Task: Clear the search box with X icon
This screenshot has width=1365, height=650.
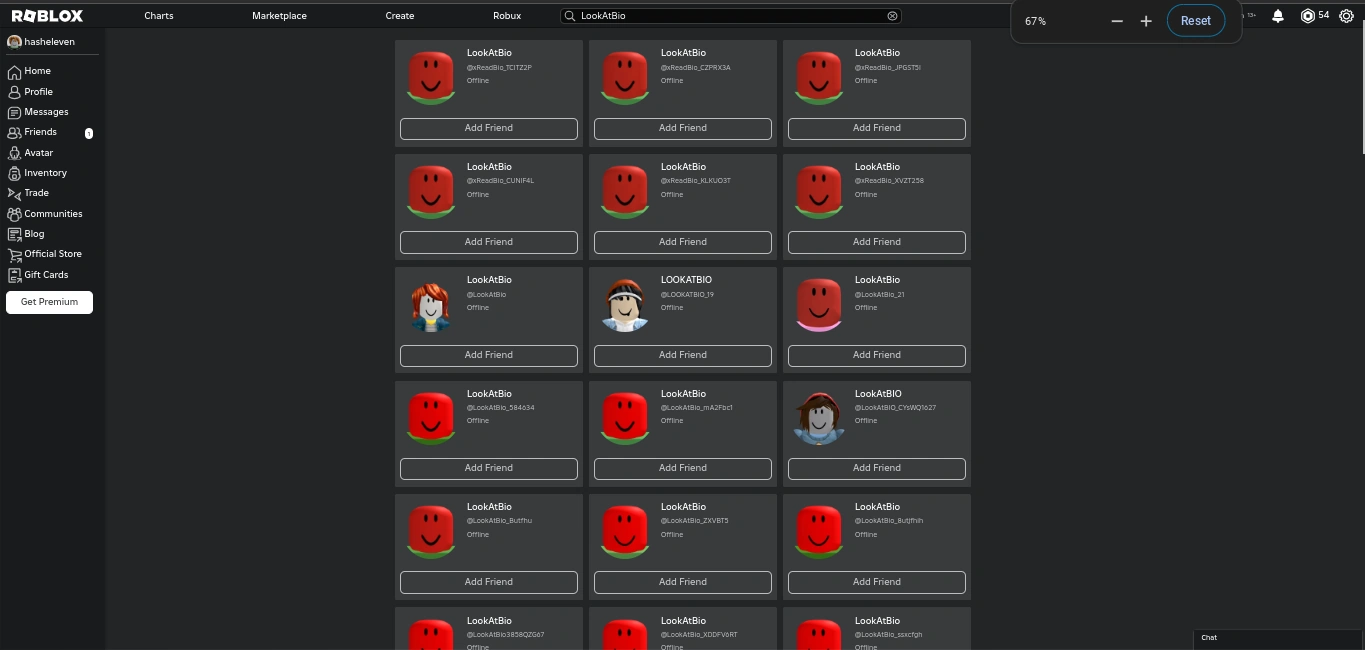Action: click(x=892, y=16)
